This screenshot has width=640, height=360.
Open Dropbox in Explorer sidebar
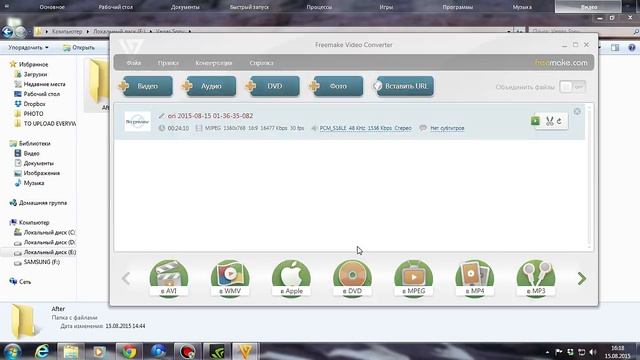click(x=30, y=104)
